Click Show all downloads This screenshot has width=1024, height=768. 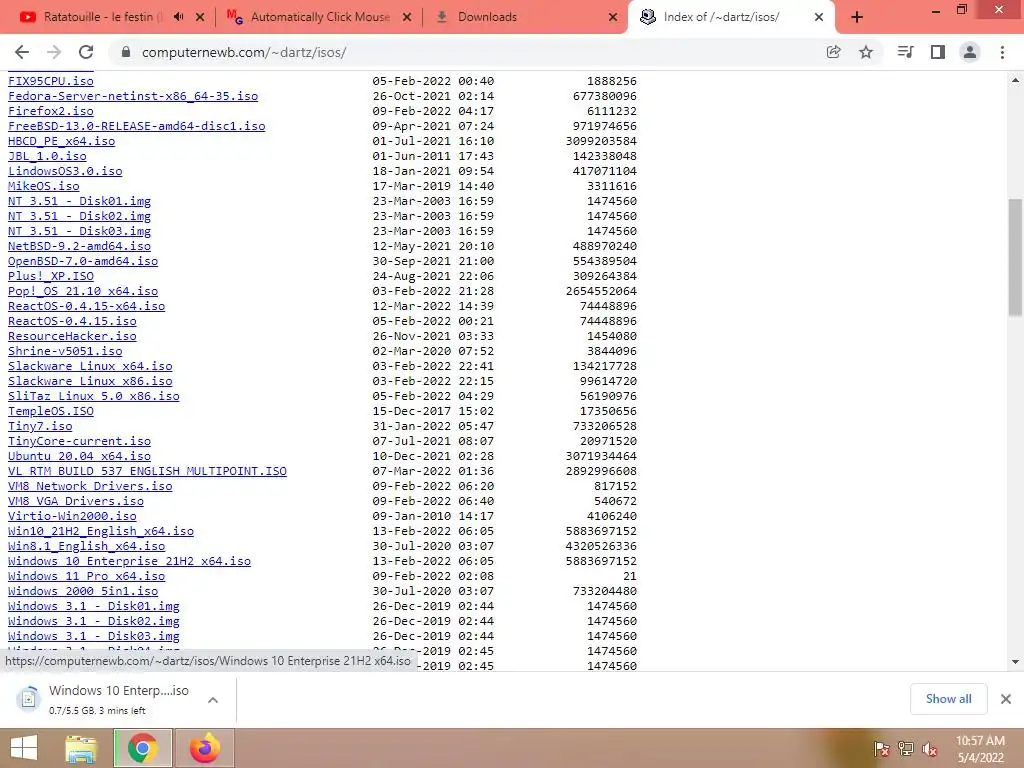(x=948, y=699)
